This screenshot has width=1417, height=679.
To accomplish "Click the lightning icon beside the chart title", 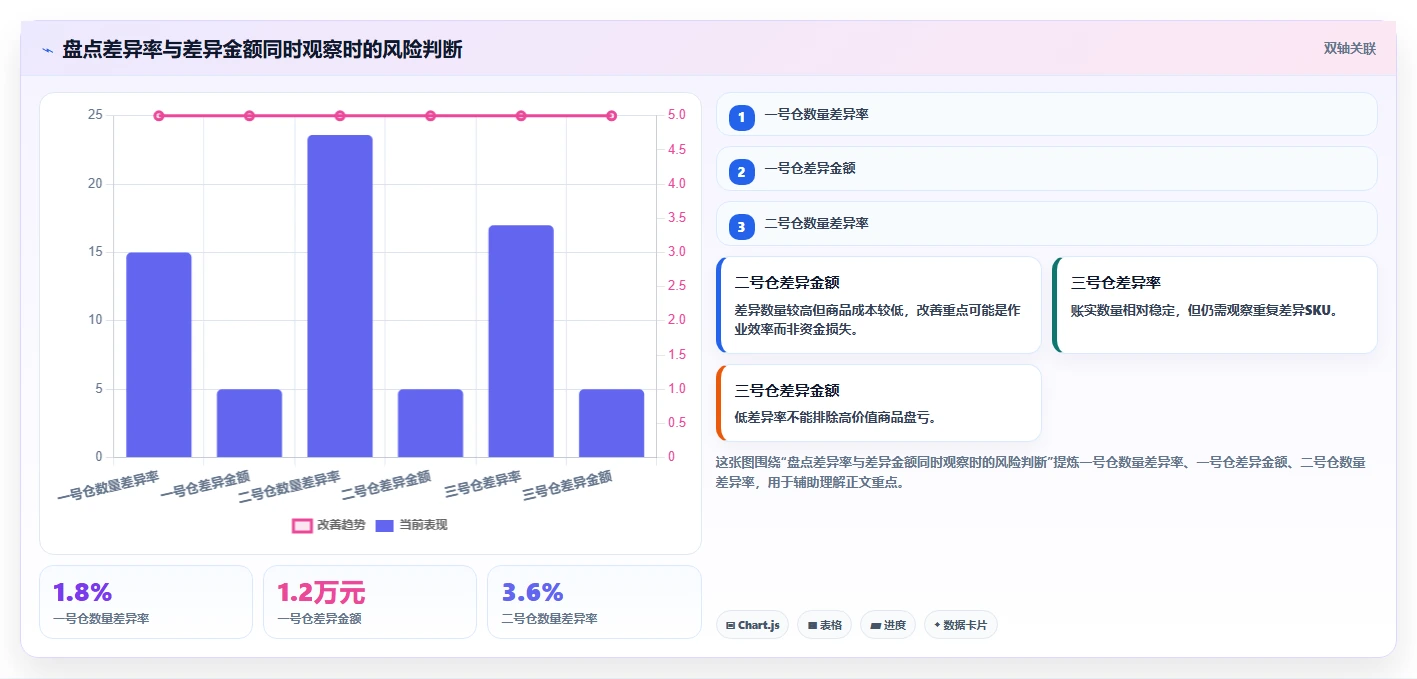I will (47, 49).
